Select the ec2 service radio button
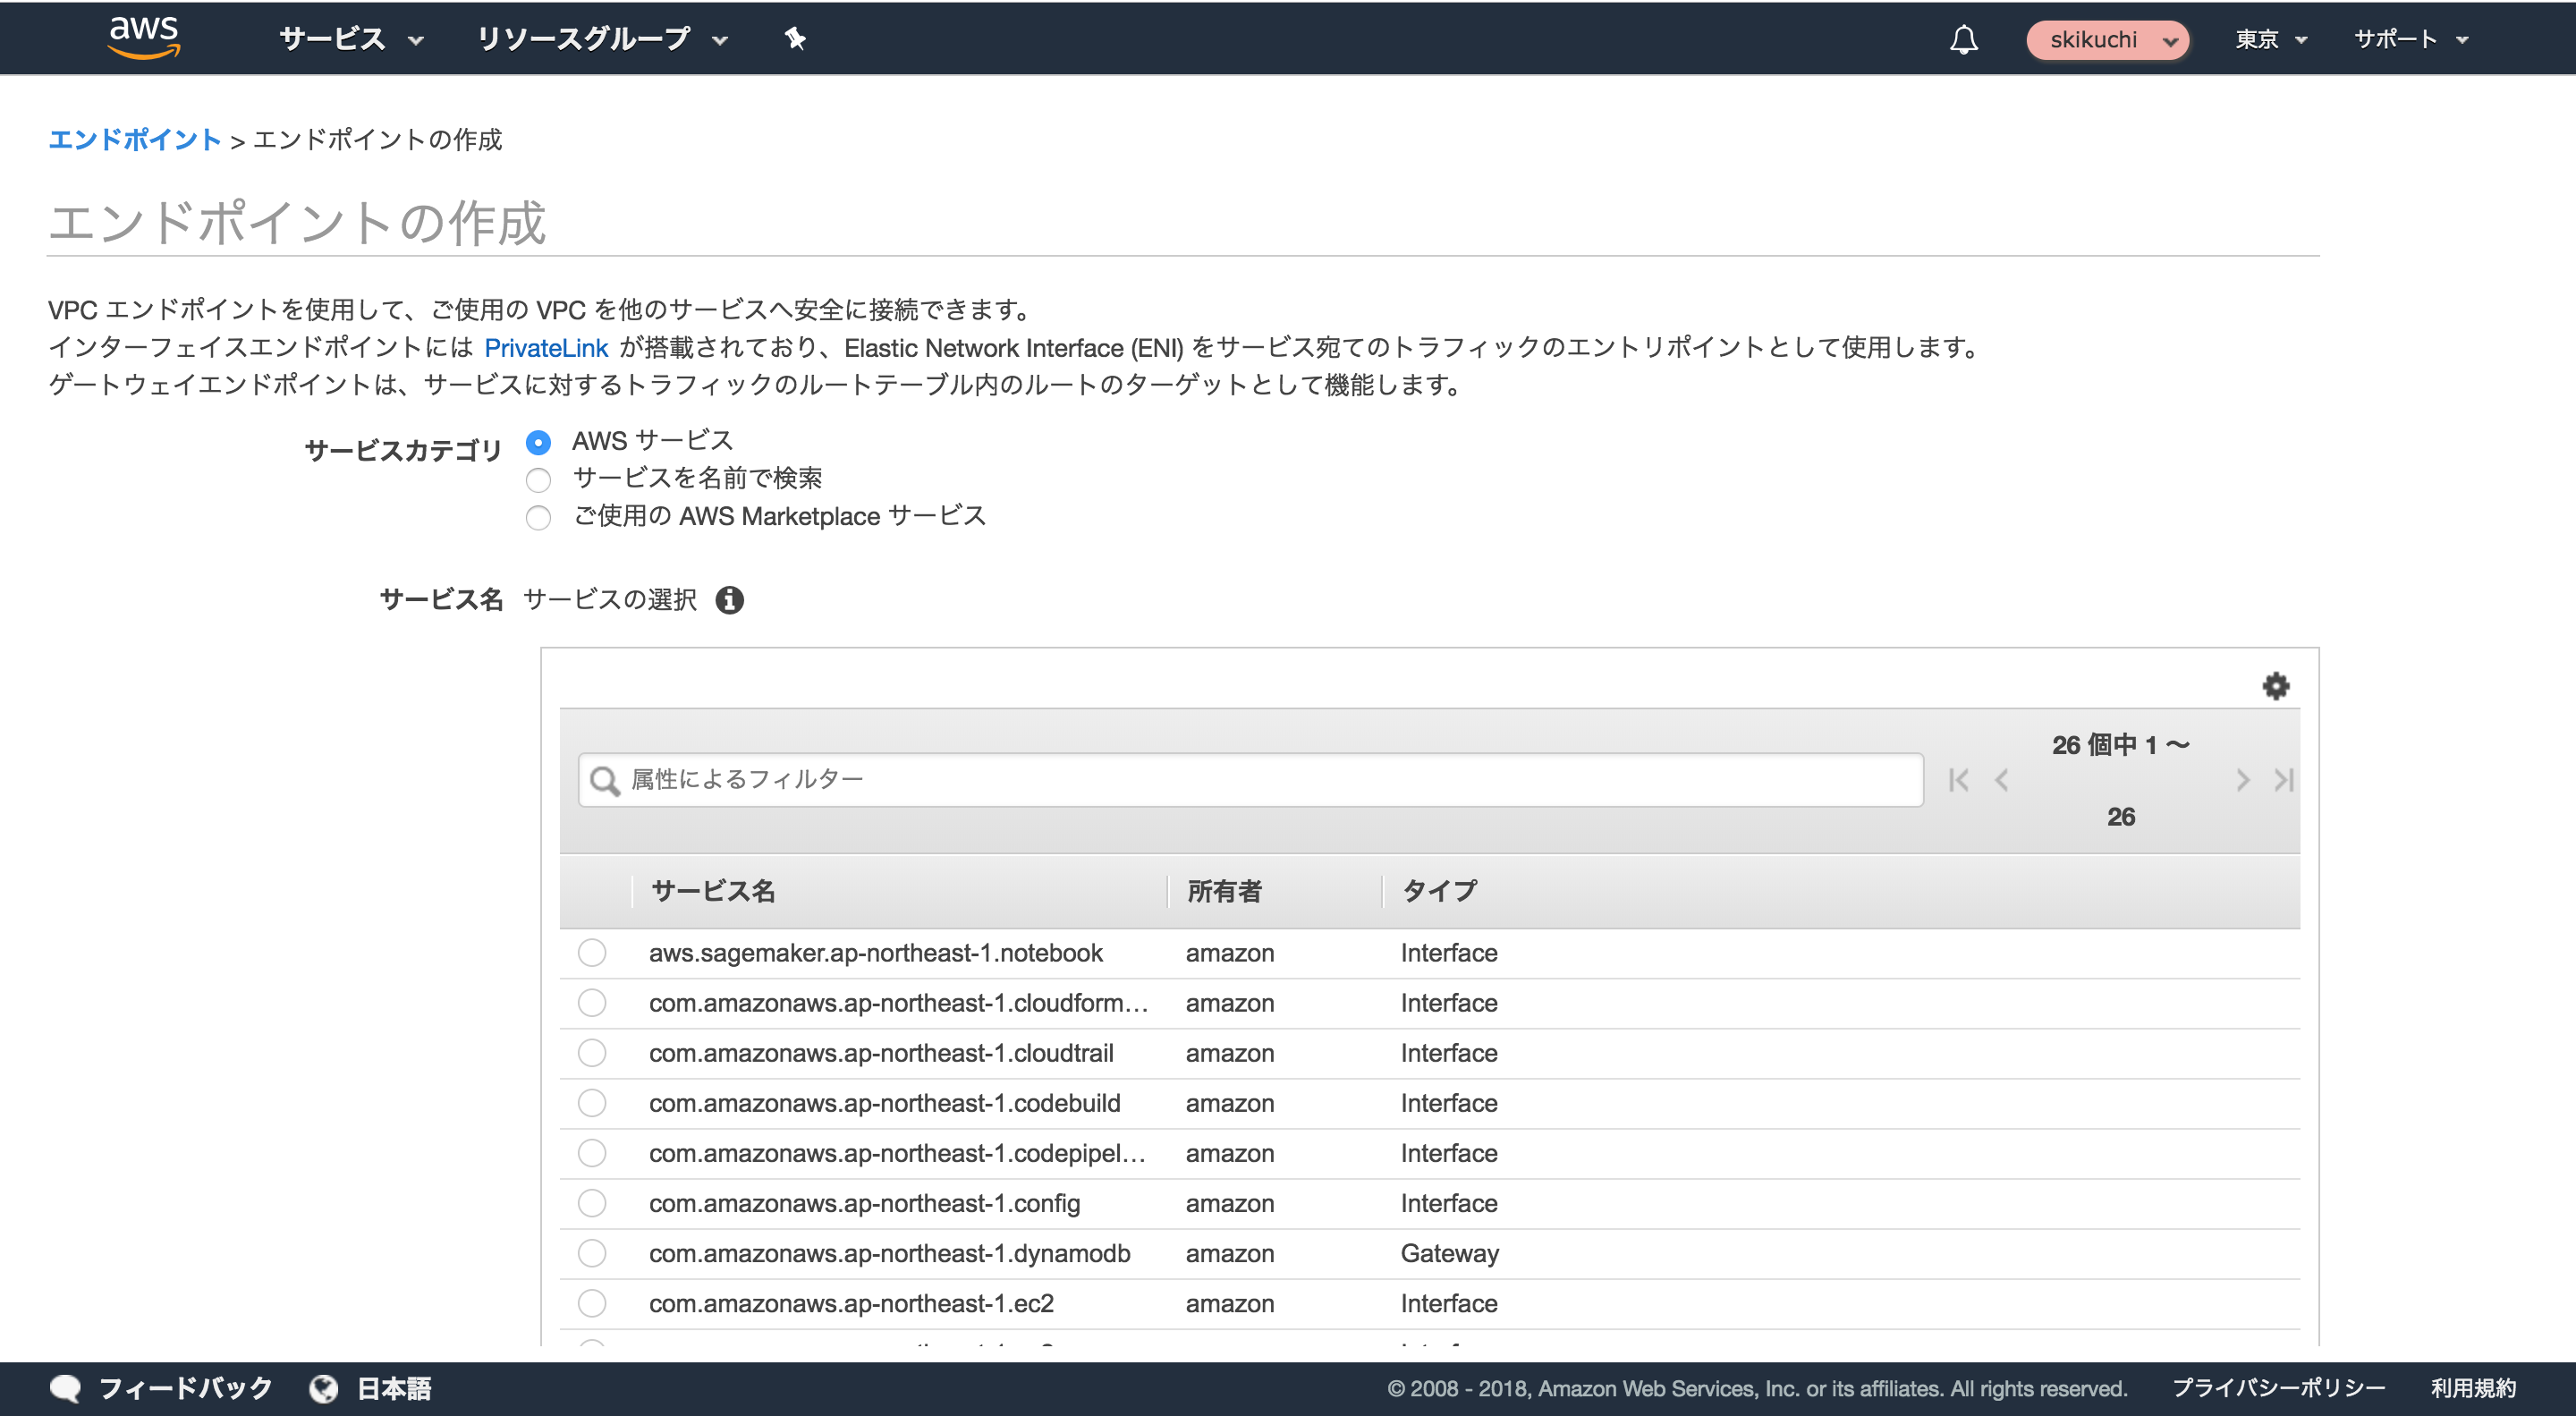This screenshot has width=2576, height=1416. 592,1303
